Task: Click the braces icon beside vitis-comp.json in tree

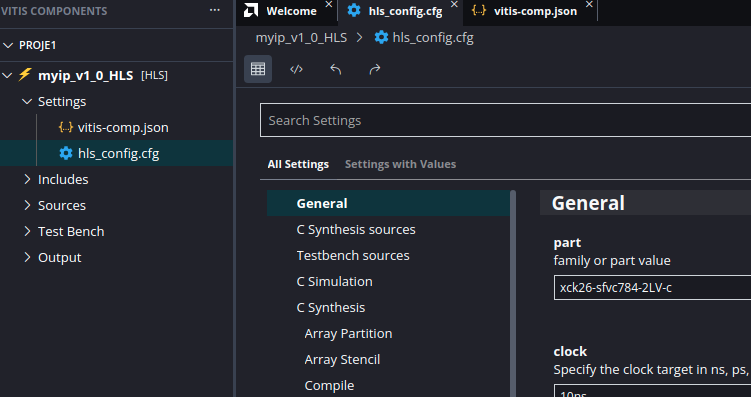Action: point(66,127)
